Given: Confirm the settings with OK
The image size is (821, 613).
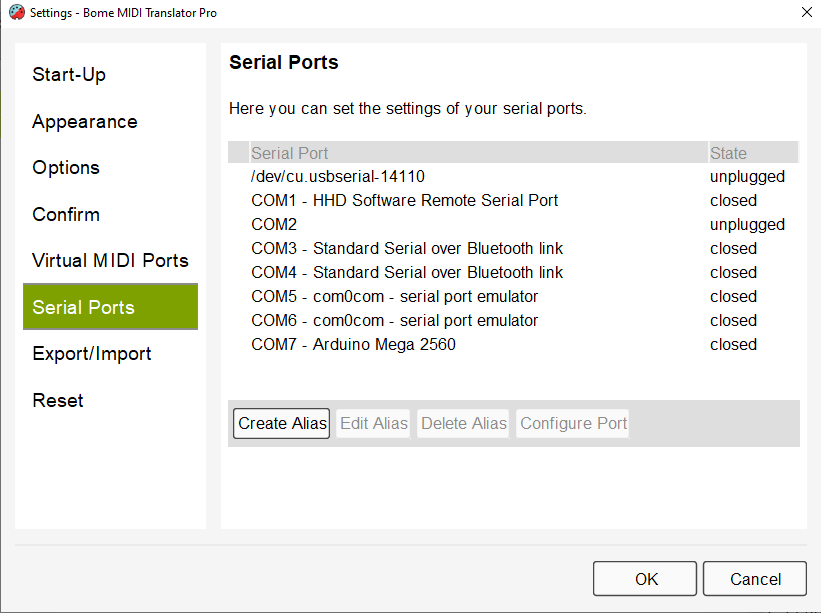Looking at the screenshot, I should [x=645, y=578].
